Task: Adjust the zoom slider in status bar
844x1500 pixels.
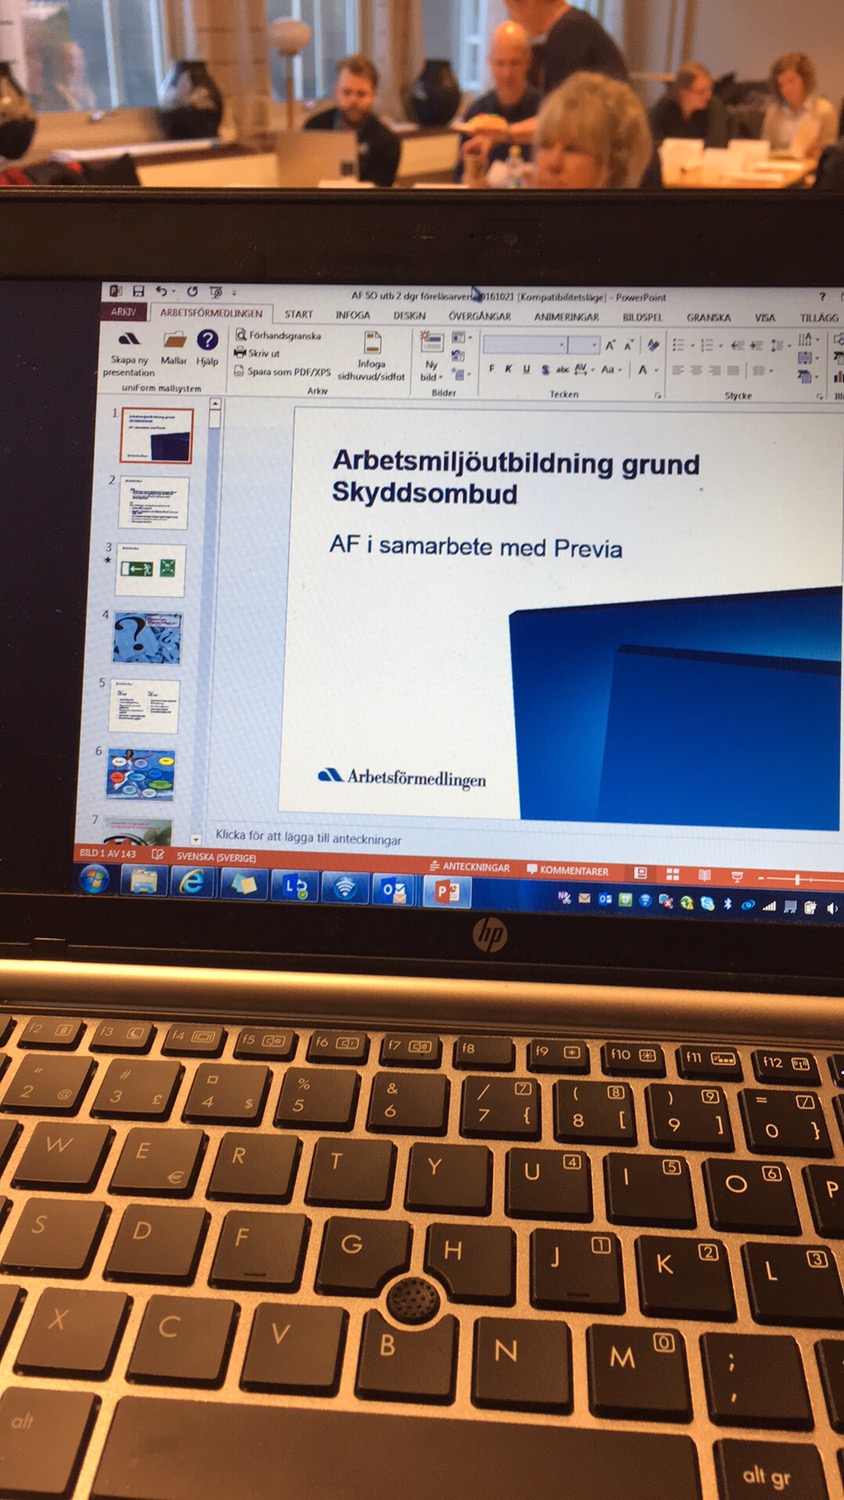Action: tap(797, 879)
